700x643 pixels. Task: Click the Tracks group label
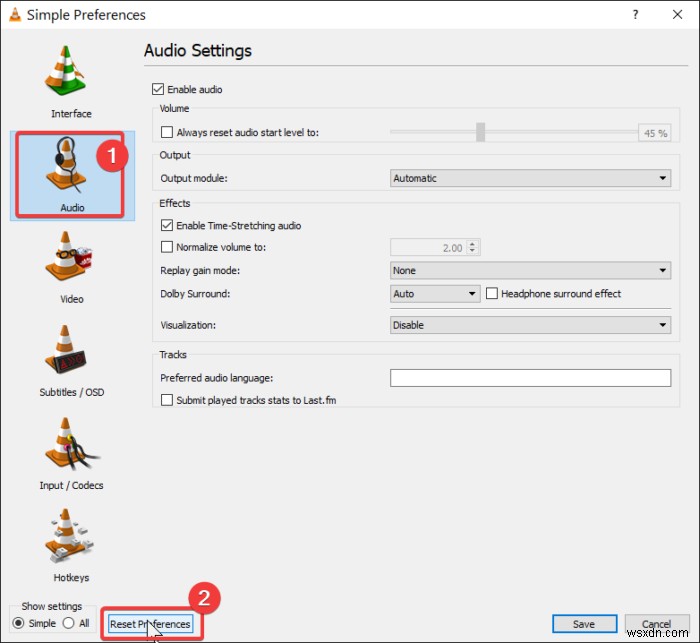coord(173,355)
